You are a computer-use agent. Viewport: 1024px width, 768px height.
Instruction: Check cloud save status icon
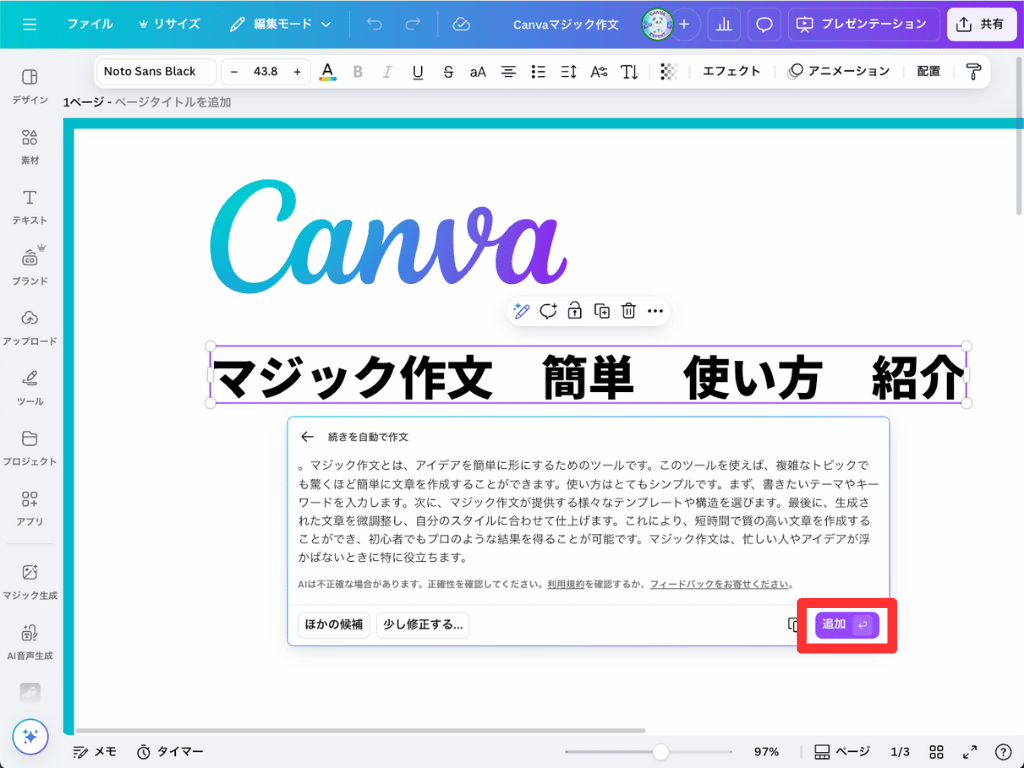tap(461, 24)
